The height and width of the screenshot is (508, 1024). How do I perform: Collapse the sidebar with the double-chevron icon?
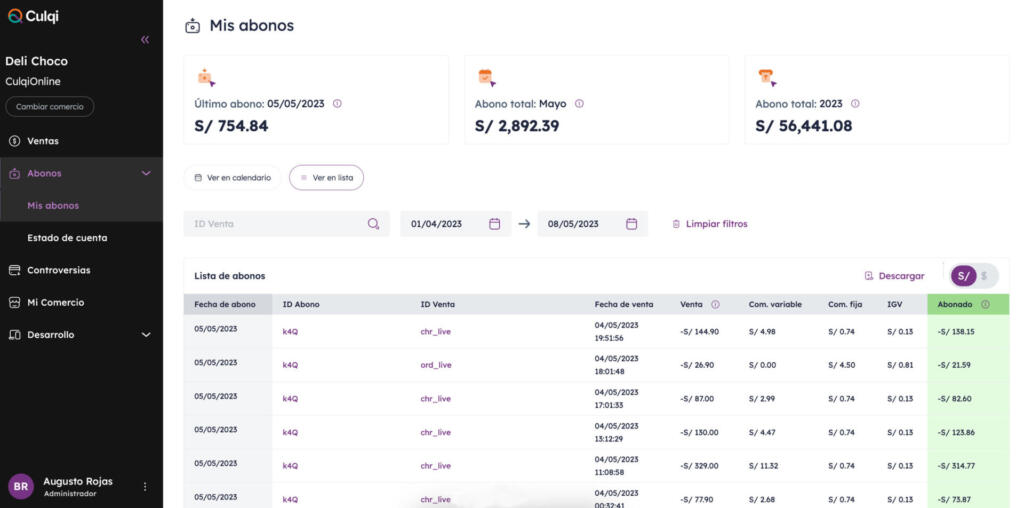click(145, 40)
